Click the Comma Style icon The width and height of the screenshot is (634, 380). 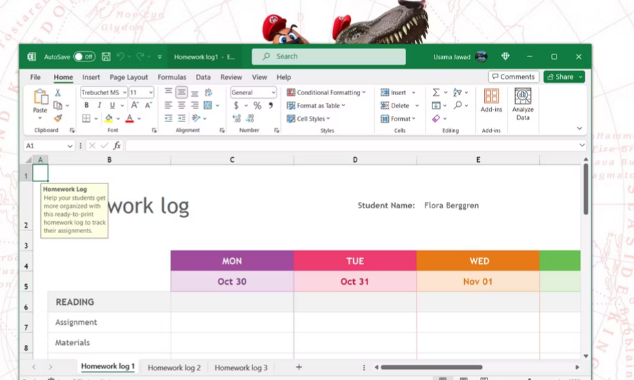click(x=271, y=106)
